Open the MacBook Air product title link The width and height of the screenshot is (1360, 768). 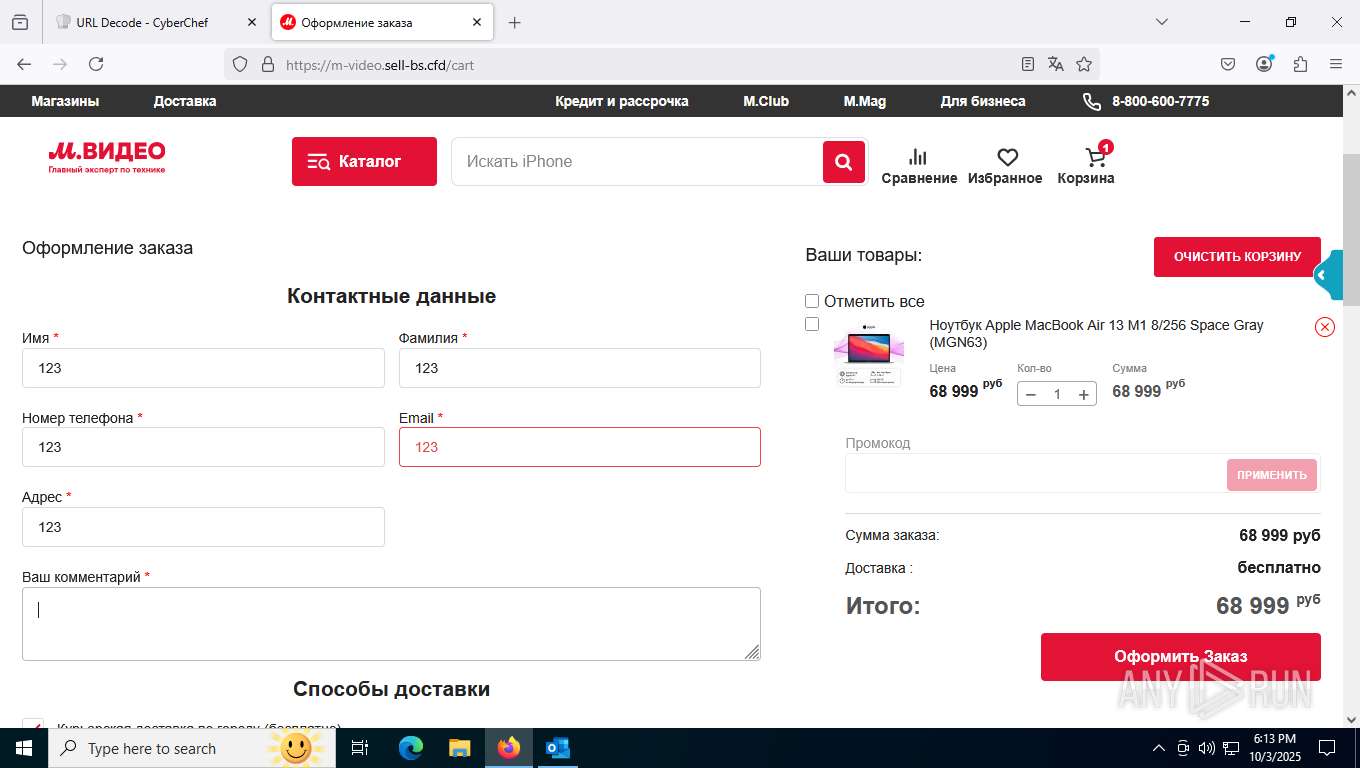pyautogui.click(x=1097, y=334)
